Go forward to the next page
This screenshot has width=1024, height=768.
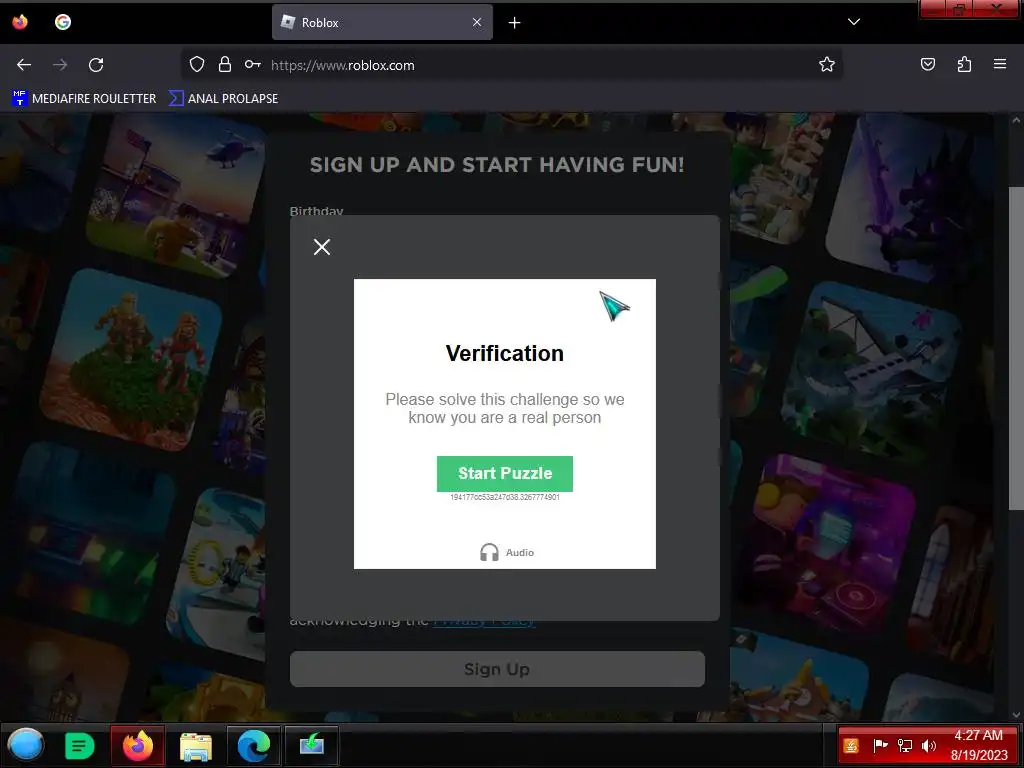point(60,65)
